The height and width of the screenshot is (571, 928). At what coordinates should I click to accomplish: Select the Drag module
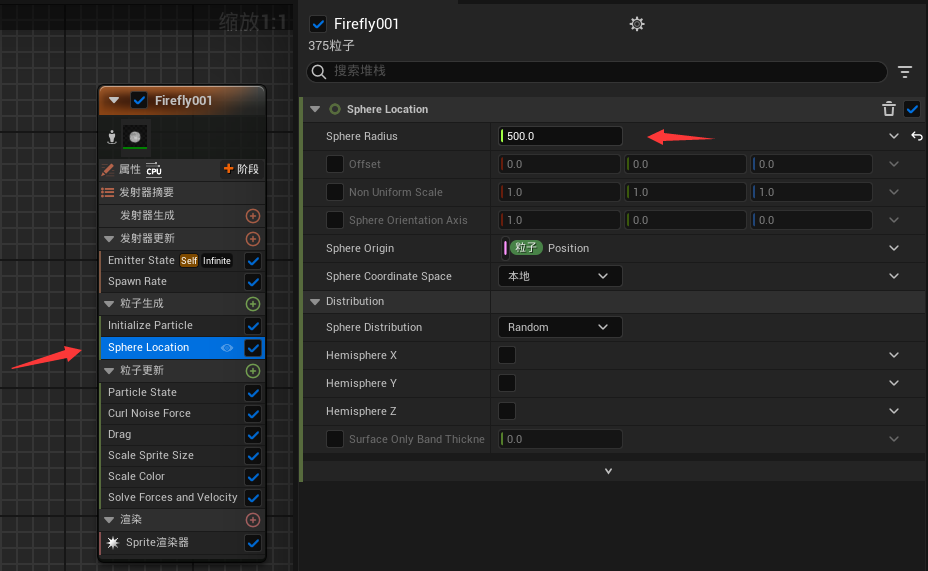coord(120,434)
